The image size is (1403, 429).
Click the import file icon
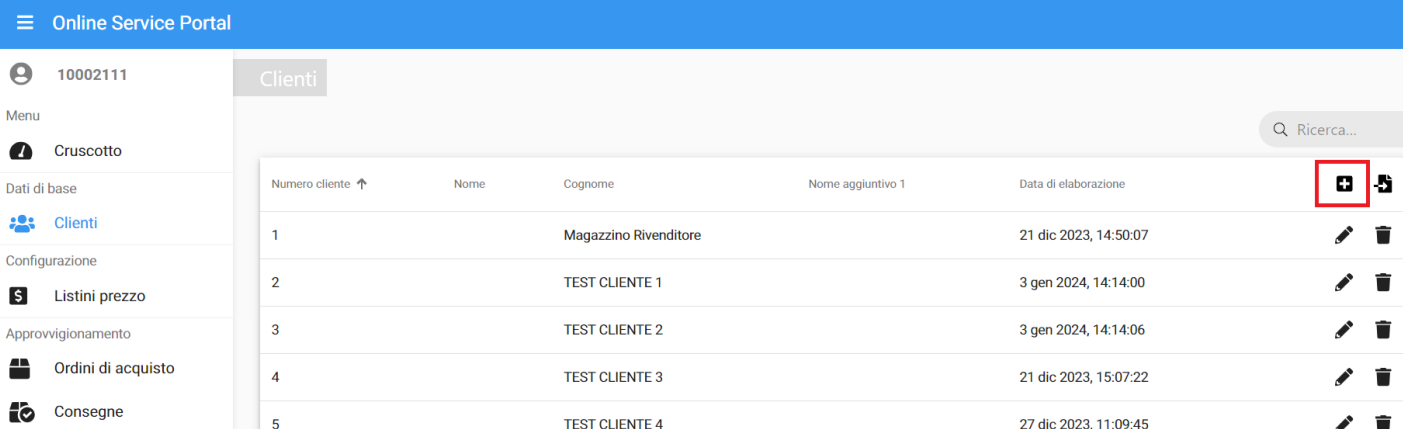1383,184
